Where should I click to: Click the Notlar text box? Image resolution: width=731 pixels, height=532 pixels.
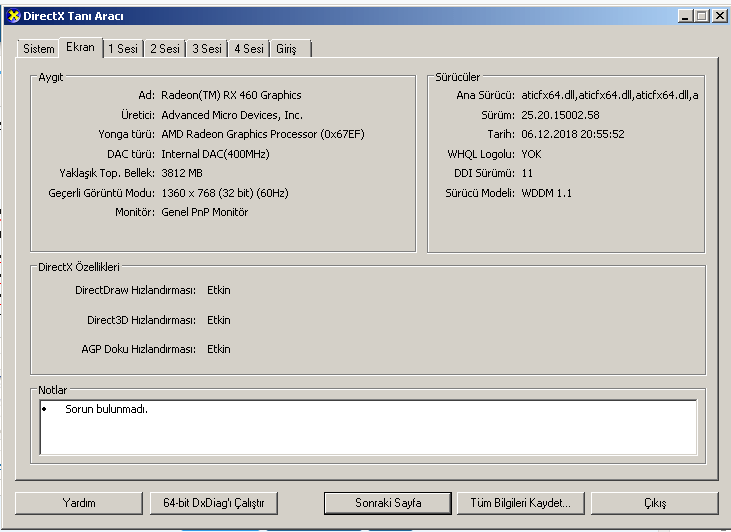tap(368, 427)
